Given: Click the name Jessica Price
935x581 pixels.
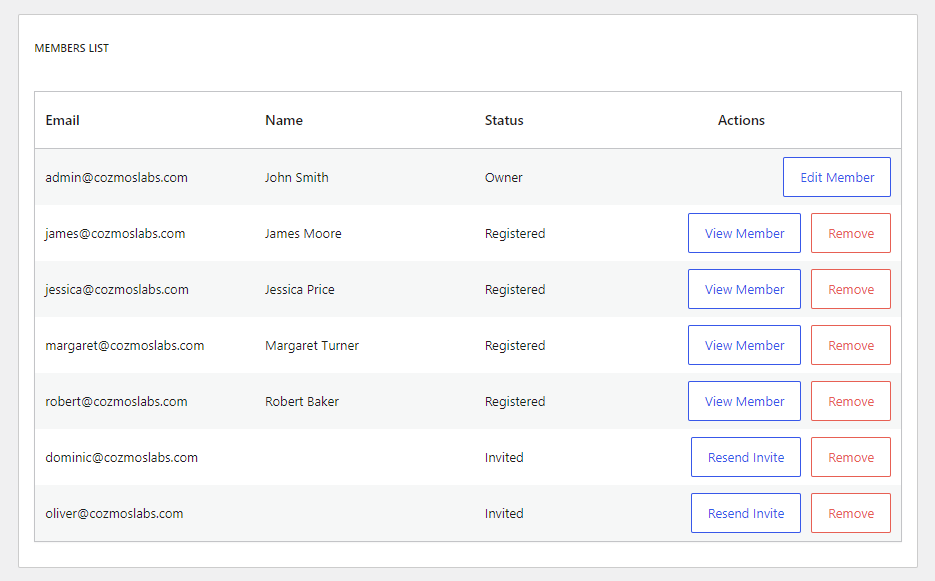Looking at the screenshot, I should (x=299, y=290).
